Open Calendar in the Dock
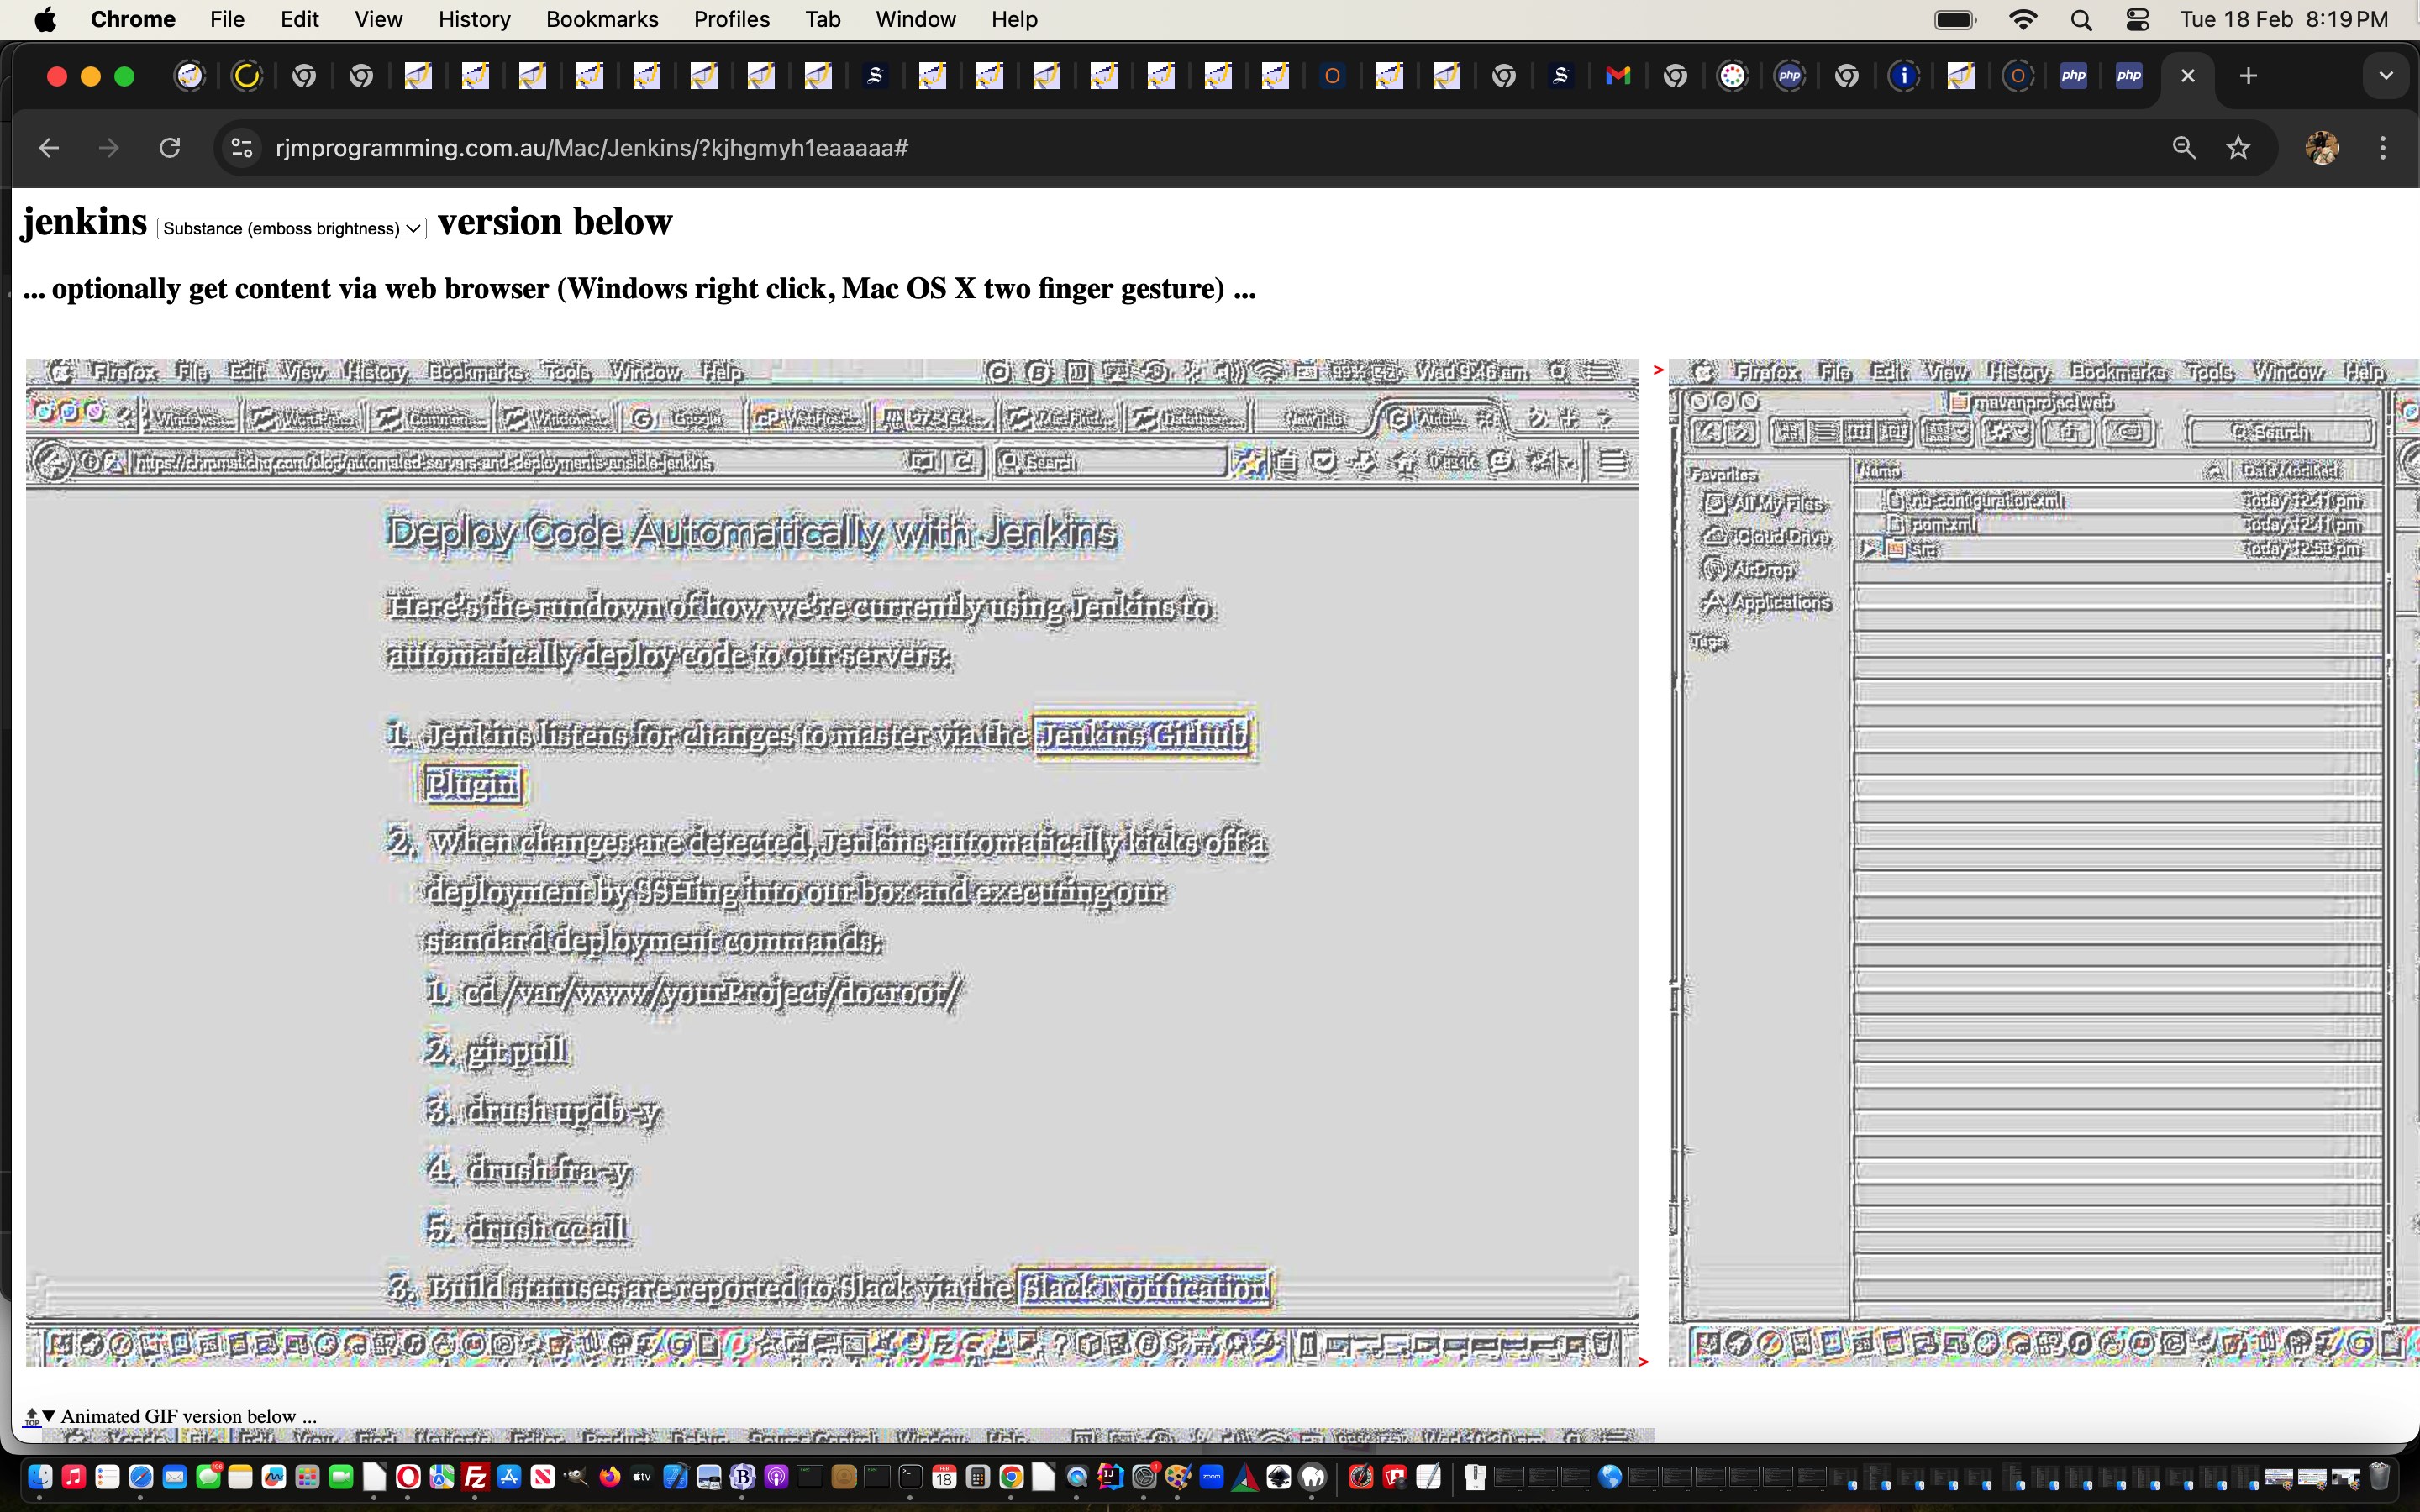The image size is (2420, 1512). coord(944,1476)
